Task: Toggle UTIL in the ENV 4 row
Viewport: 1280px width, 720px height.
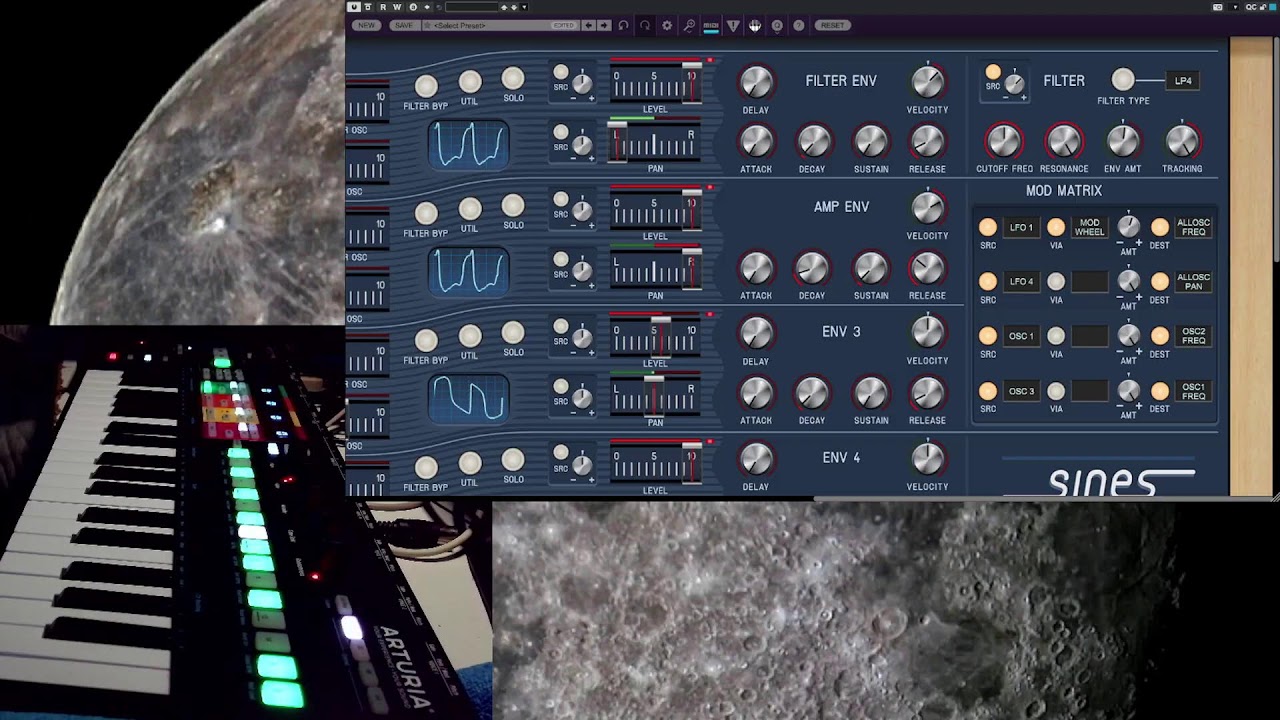Action: tap(470, 463)
